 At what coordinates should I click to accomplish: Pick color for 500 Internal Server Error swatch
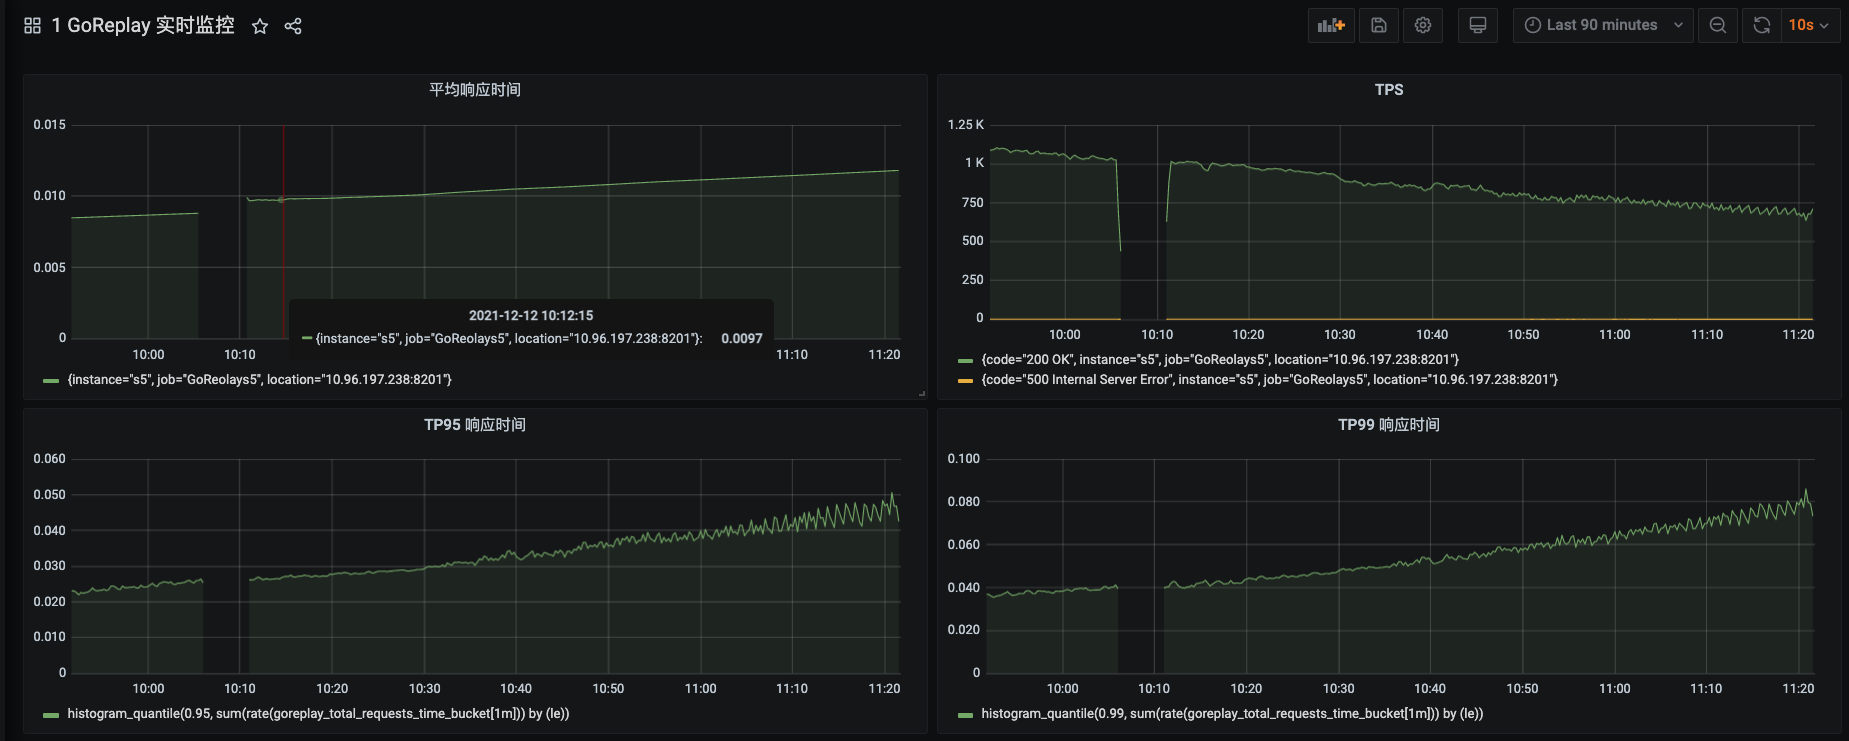[965, 381]
